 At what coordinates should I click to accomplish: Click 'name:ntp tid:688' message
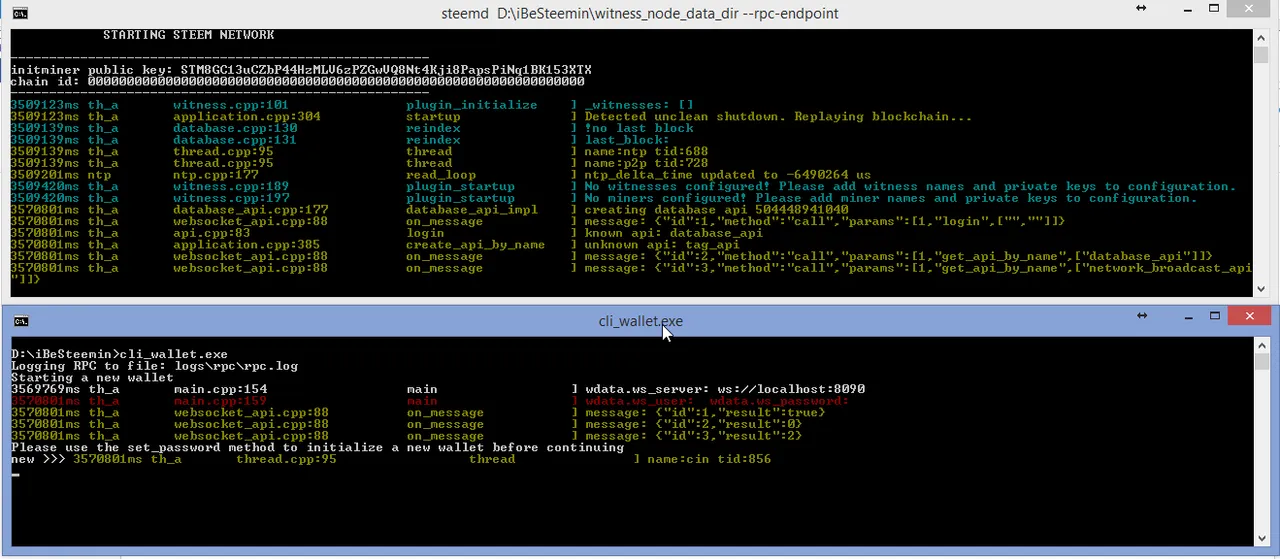tap(646, 152)
